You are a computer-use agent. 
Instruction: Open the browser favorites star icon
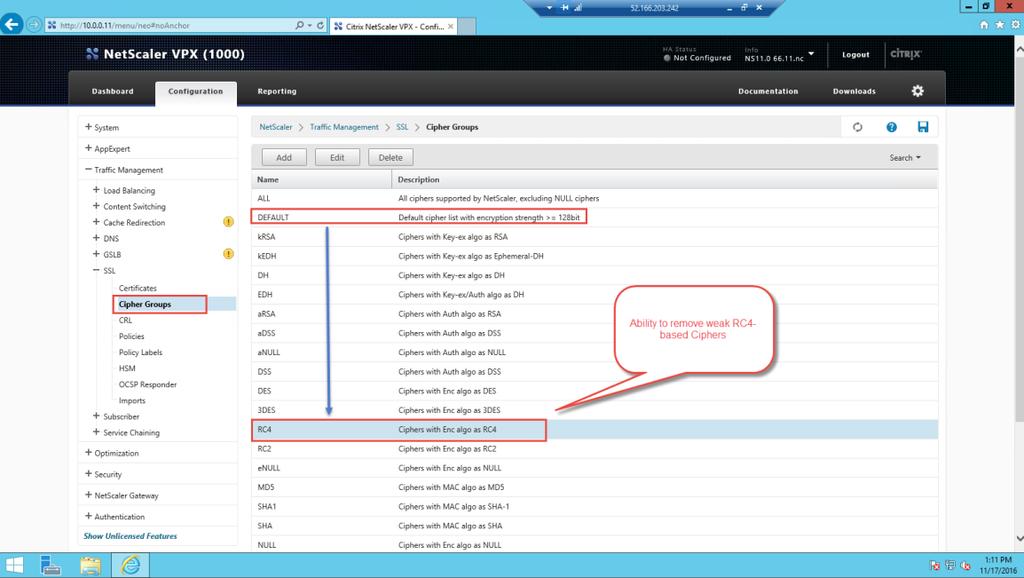click(x=1000, y=25)
